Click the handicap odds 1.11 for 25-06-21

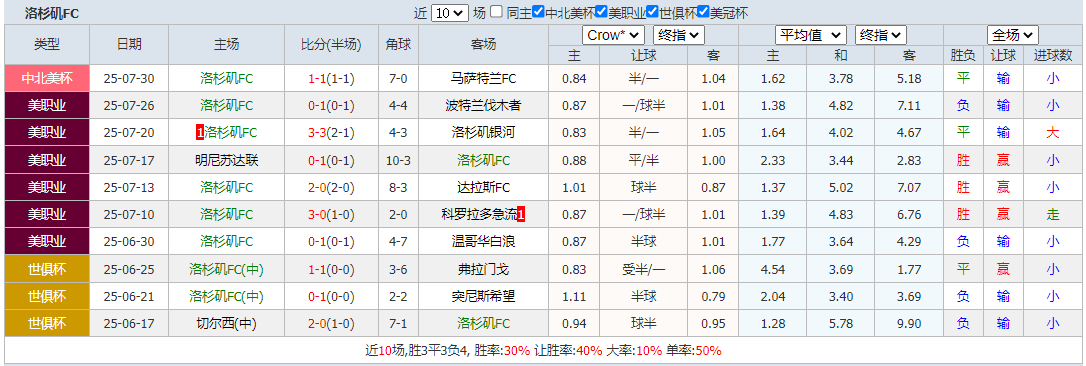click(574, 296)
